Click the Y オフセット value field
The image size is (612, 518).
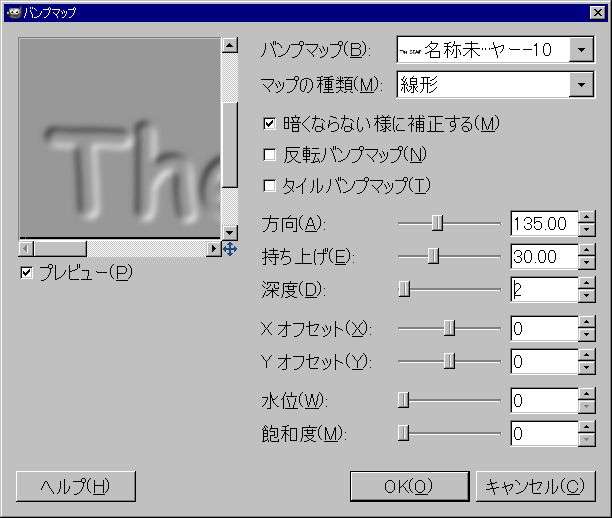tap(544, 361)
